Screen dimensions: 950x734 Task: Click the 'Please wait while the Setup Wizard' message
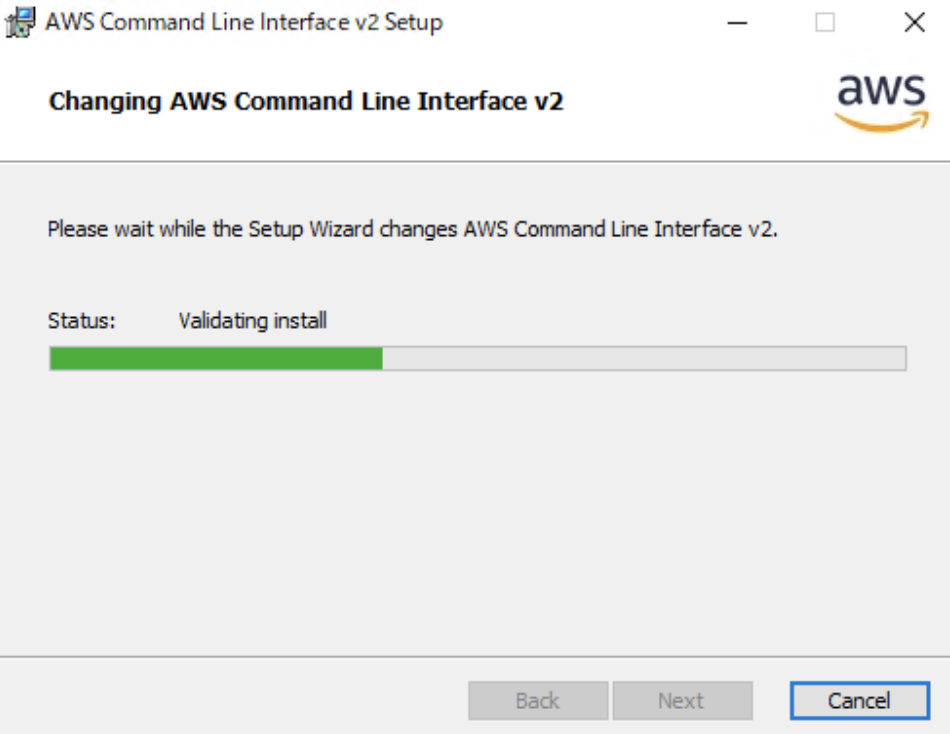point(412,229)
